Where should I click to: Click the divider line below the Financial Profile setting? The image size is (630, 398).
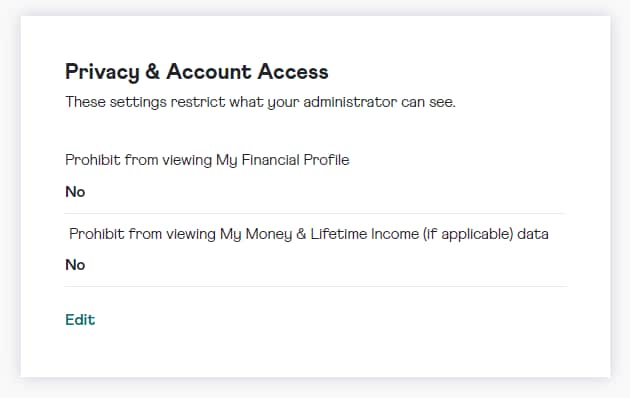coord(315,214)
